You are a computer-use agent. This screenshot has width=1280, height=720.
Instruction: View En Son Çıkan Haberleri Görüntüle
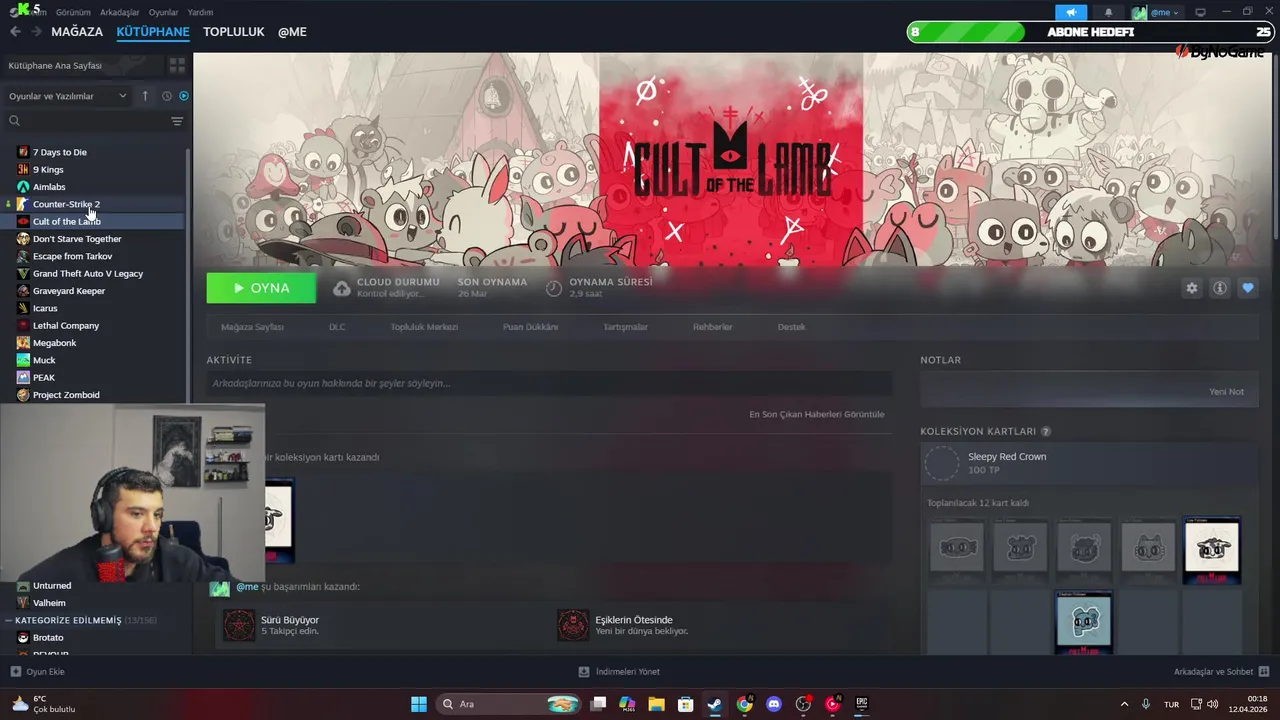pos(816,414)
